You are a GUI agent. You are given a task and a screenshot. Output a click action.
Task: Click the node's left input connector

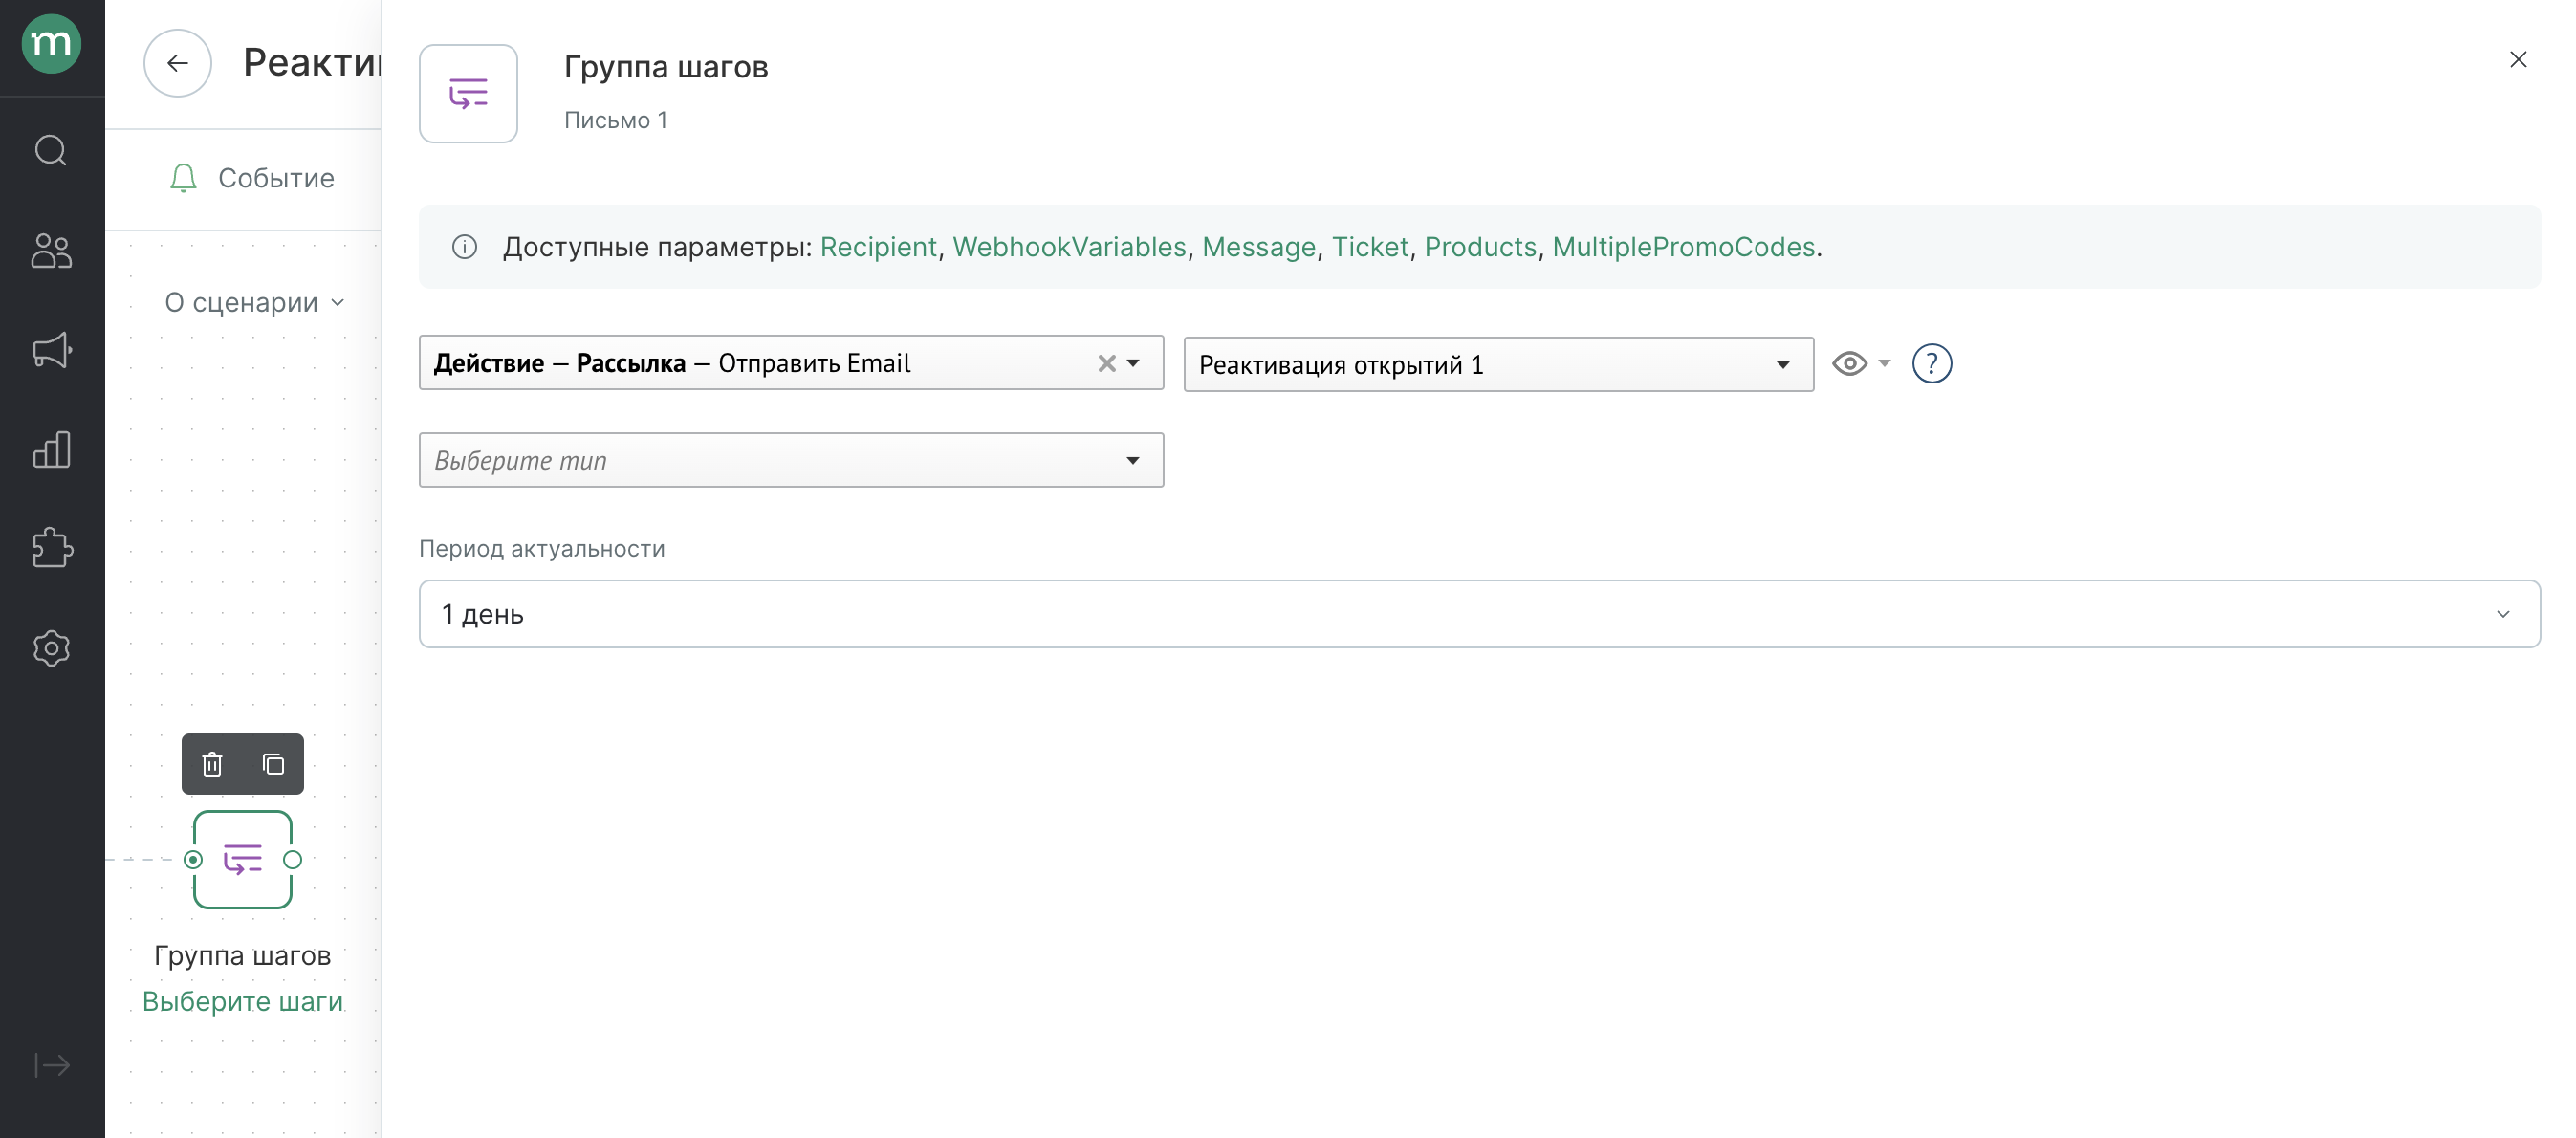tap(193, 860)
